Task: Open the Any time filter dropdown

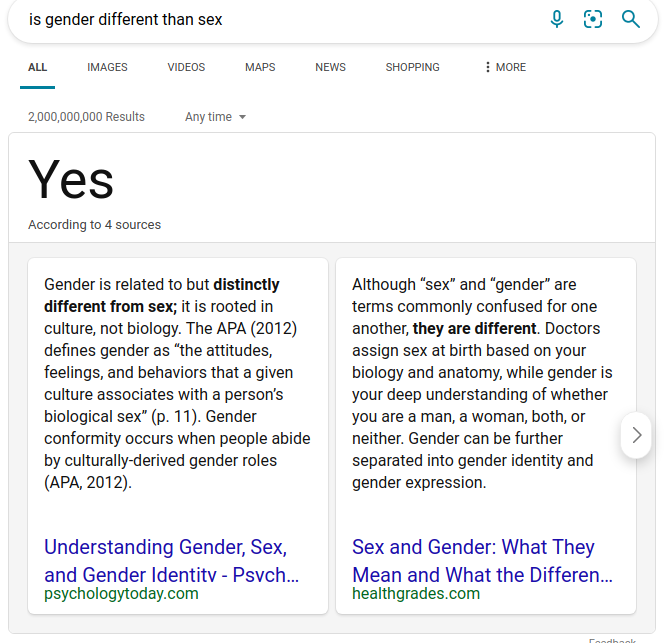Action: pos(215,117)
